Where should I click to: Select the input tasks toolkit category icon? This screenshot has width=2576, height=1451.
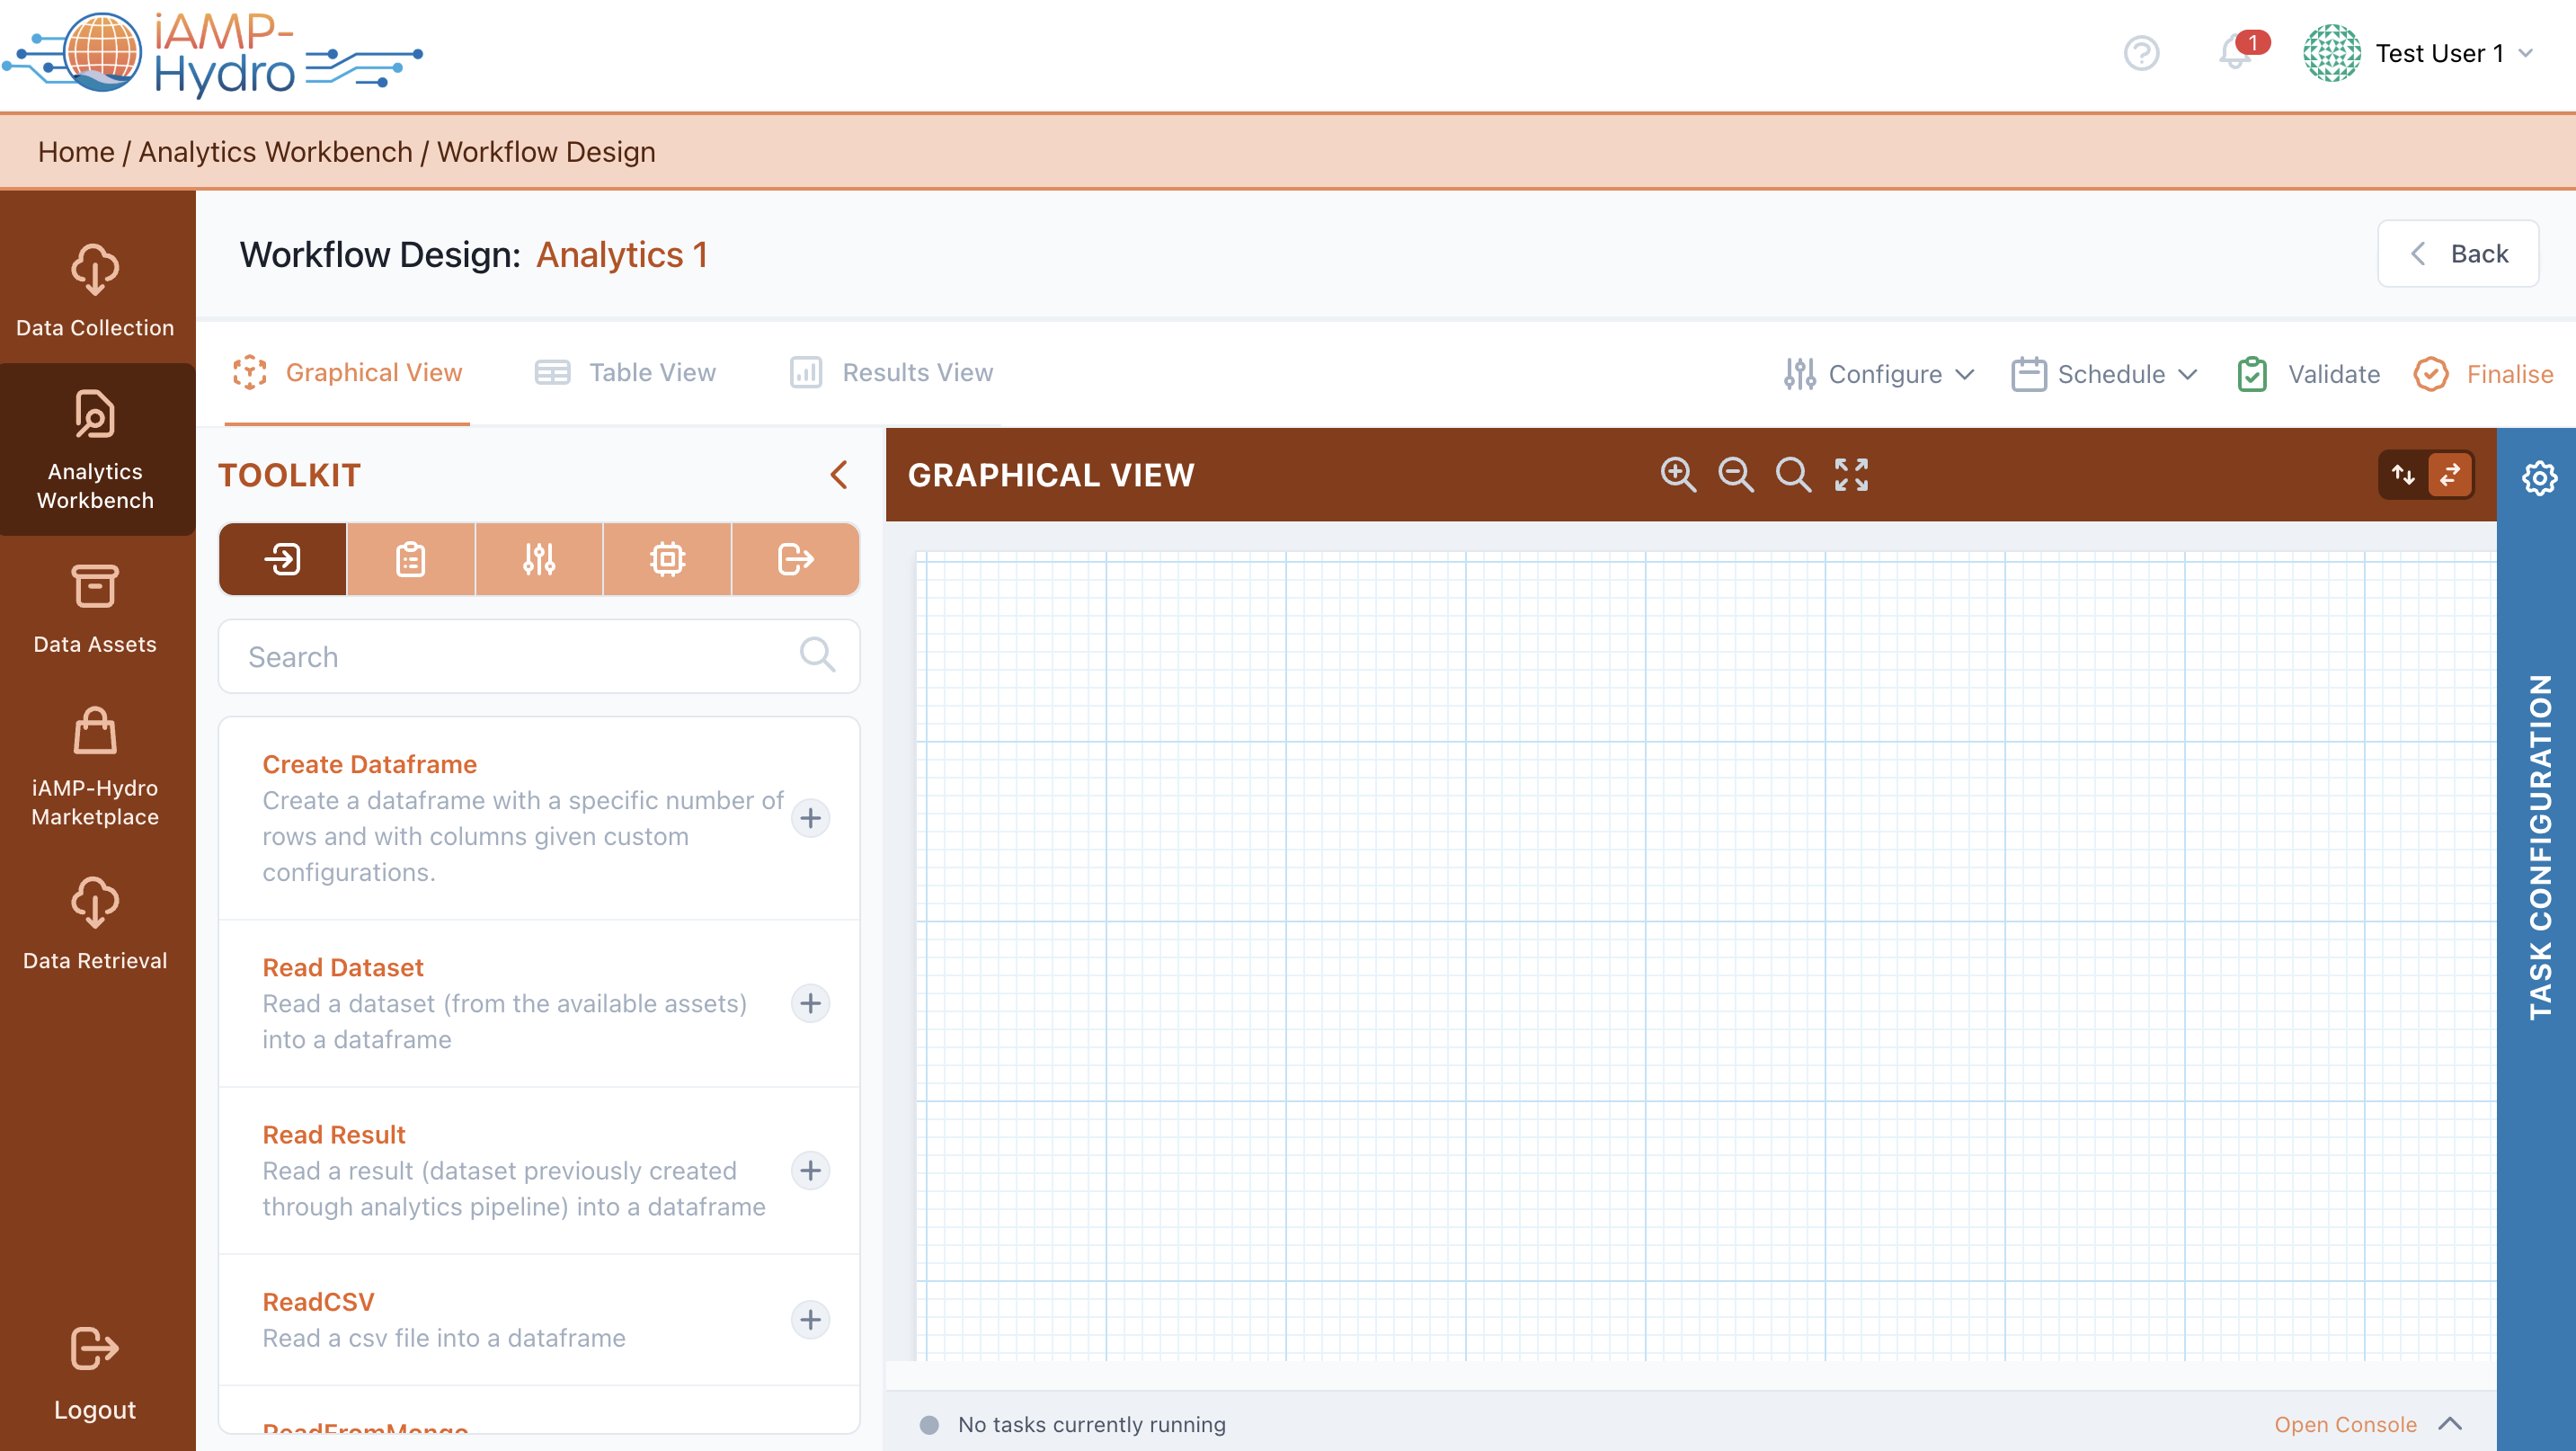click(283, 559)
